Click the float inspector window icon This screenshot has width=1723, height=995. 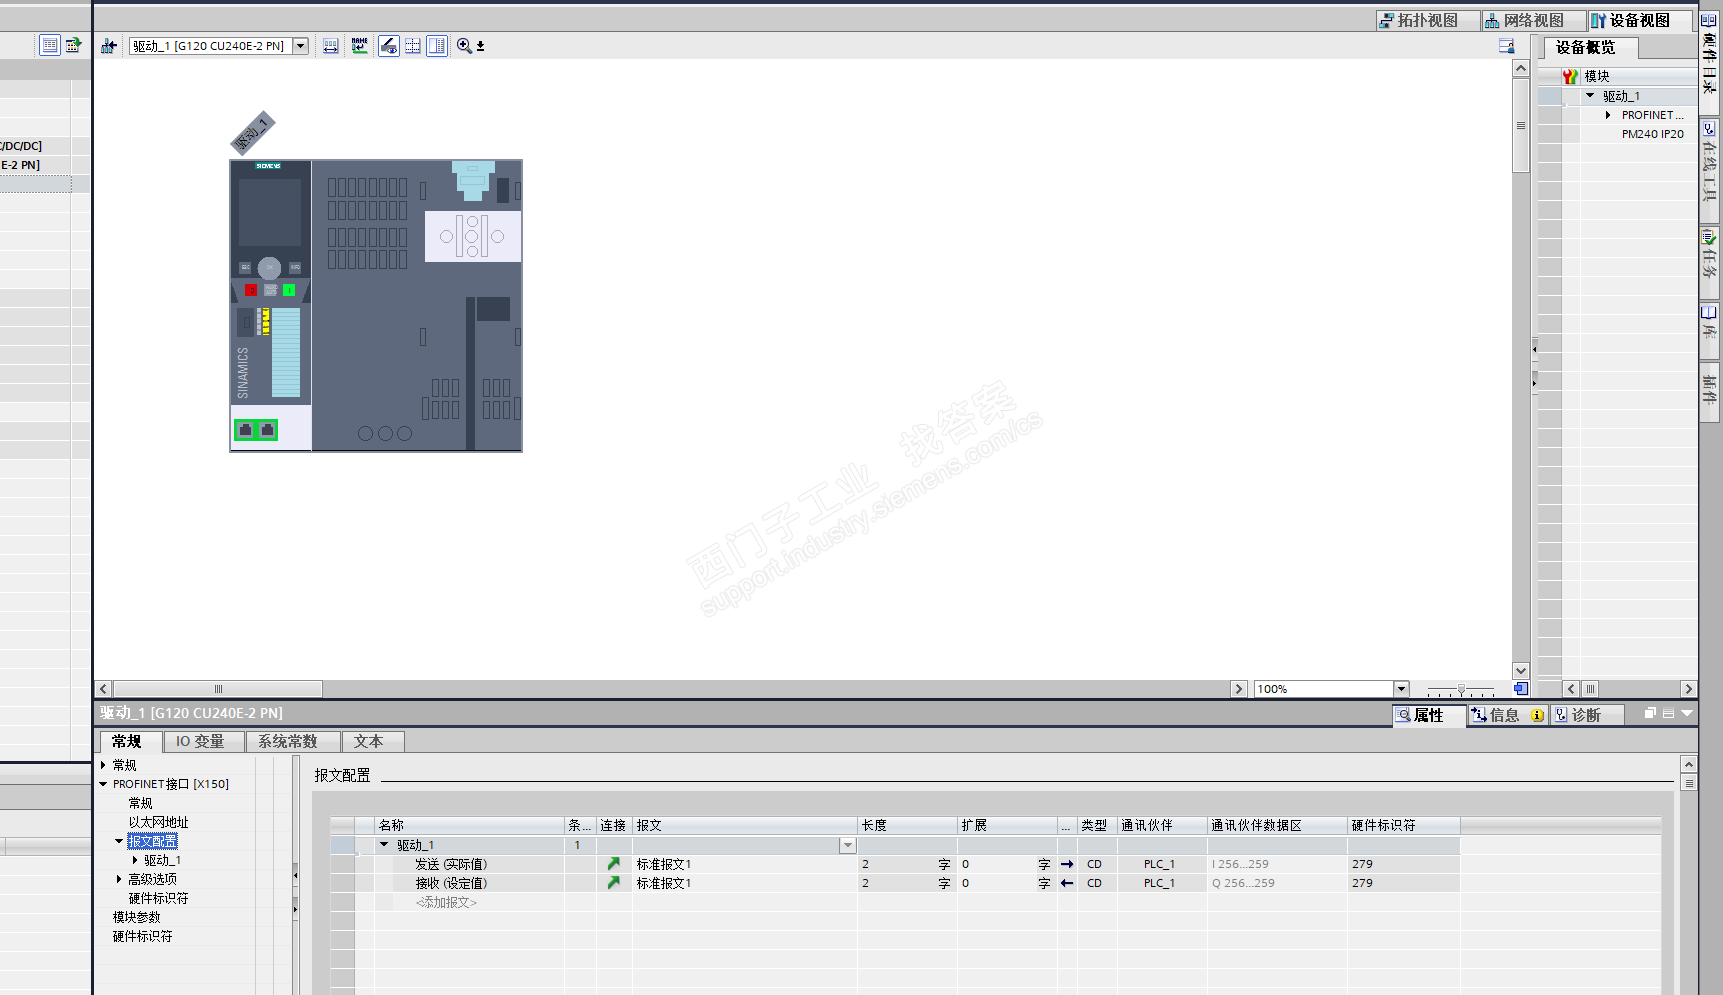pyautogui.click(x=1650, y=713)
